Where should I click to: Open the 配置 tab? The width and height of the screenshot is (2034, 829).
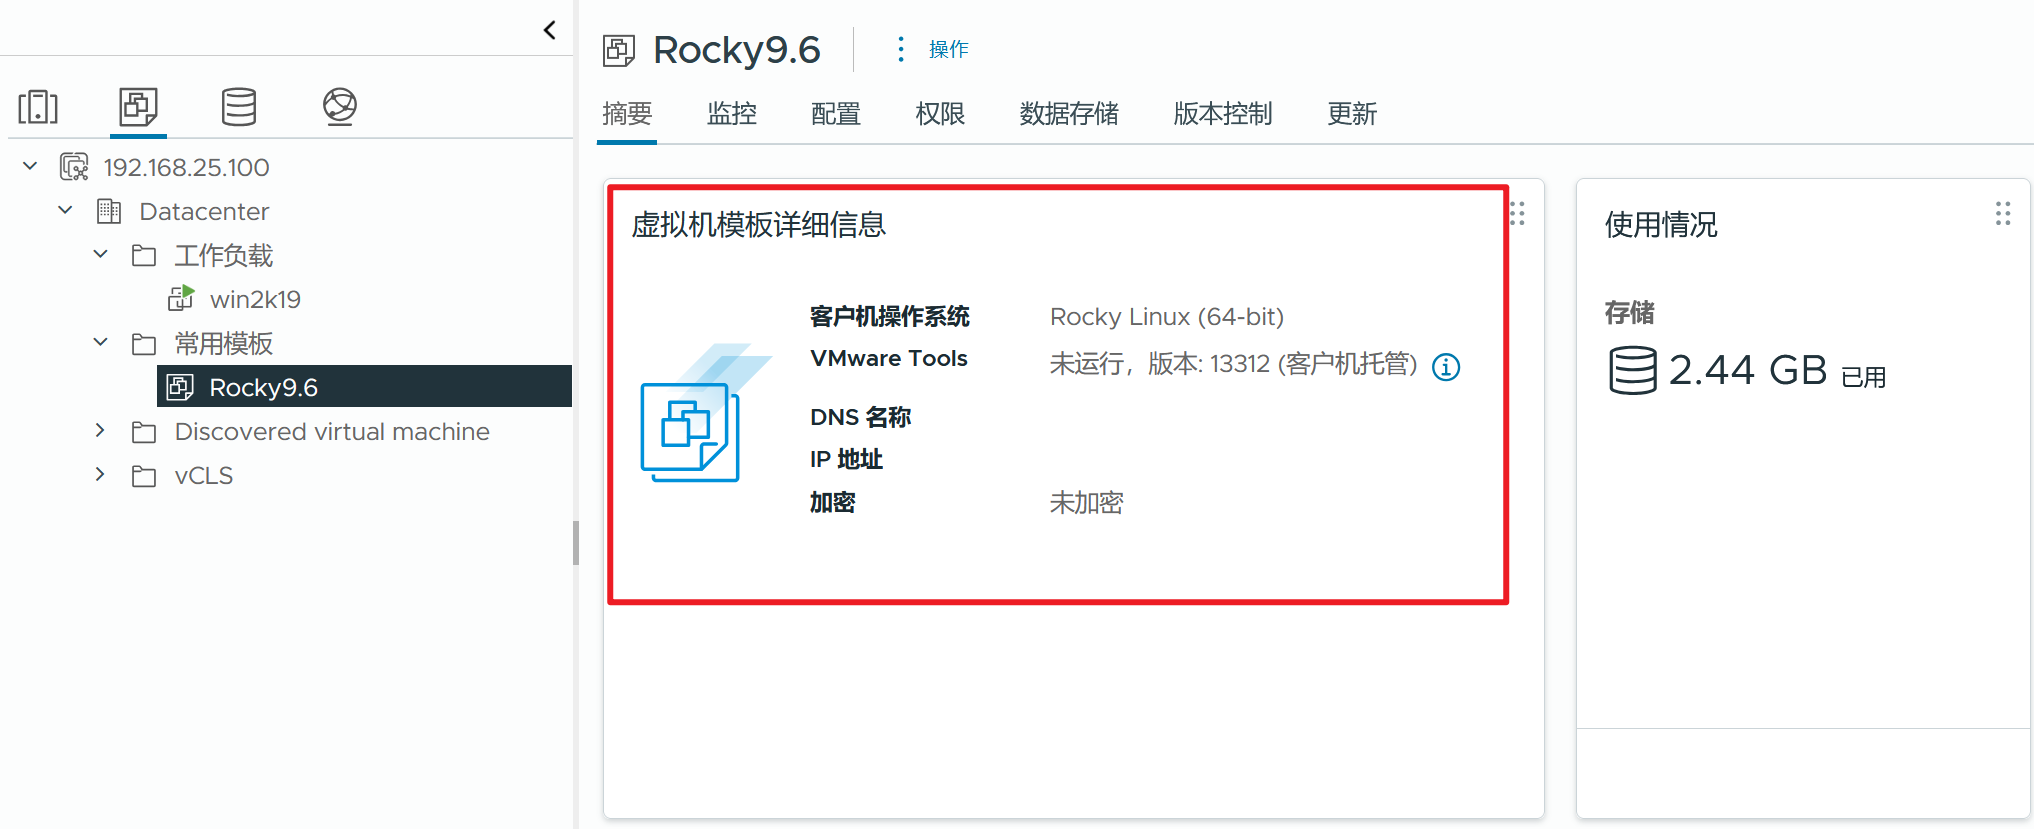coord(836,114)
